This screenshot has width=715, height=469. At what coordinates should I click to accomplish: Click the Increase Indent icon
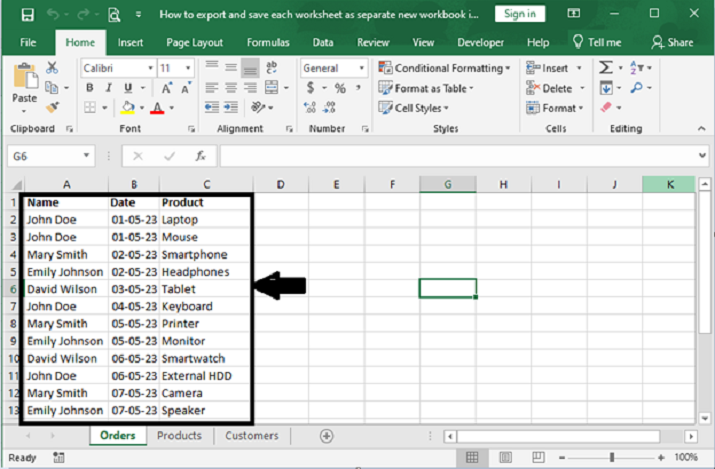point(231,108)
